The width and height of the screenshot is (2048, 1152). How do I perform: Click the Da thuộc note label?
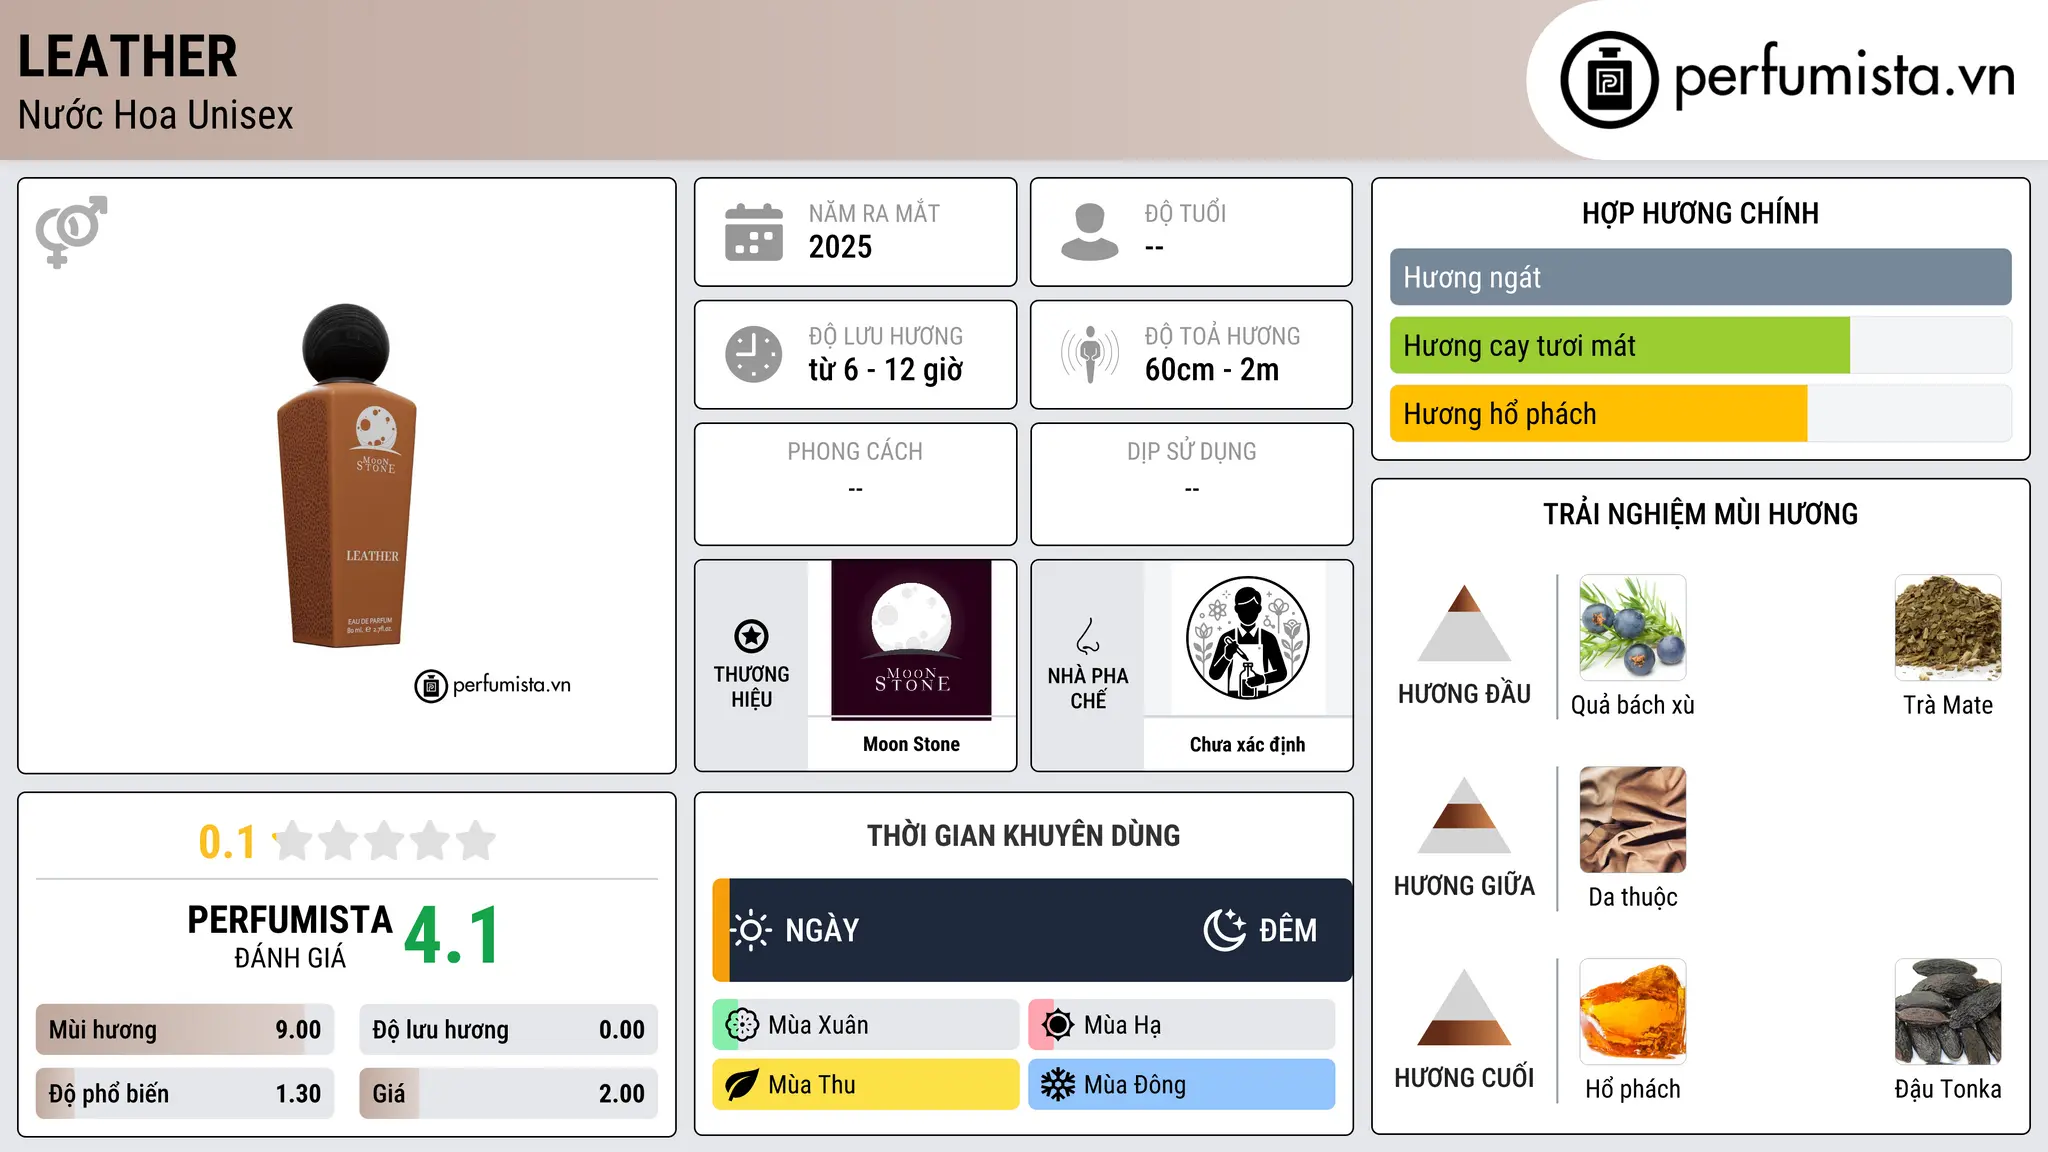click(1632, 897)
